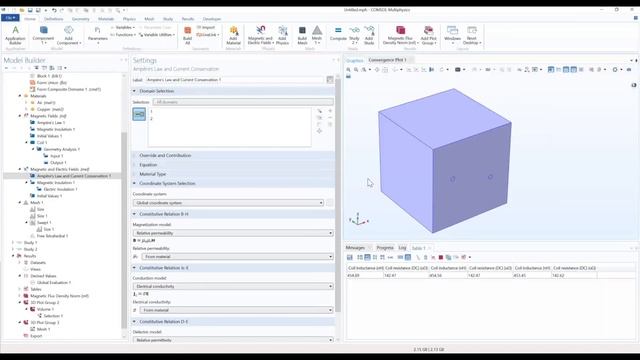Switch to the Log tab
Screen dimensions: 640x360
pos(402,248)
